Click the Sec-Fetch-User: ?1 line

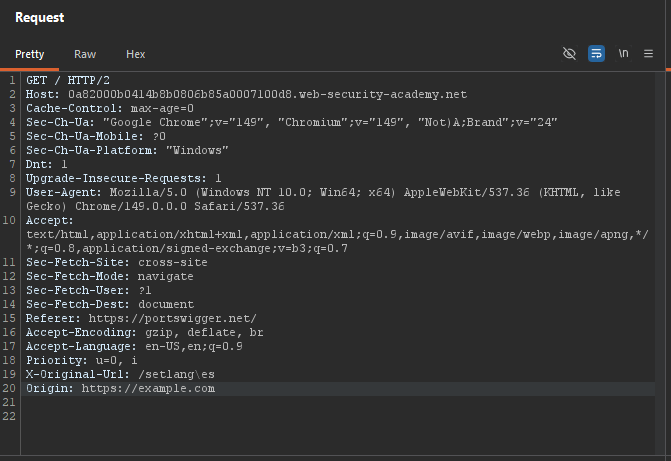tap(89, 290)
